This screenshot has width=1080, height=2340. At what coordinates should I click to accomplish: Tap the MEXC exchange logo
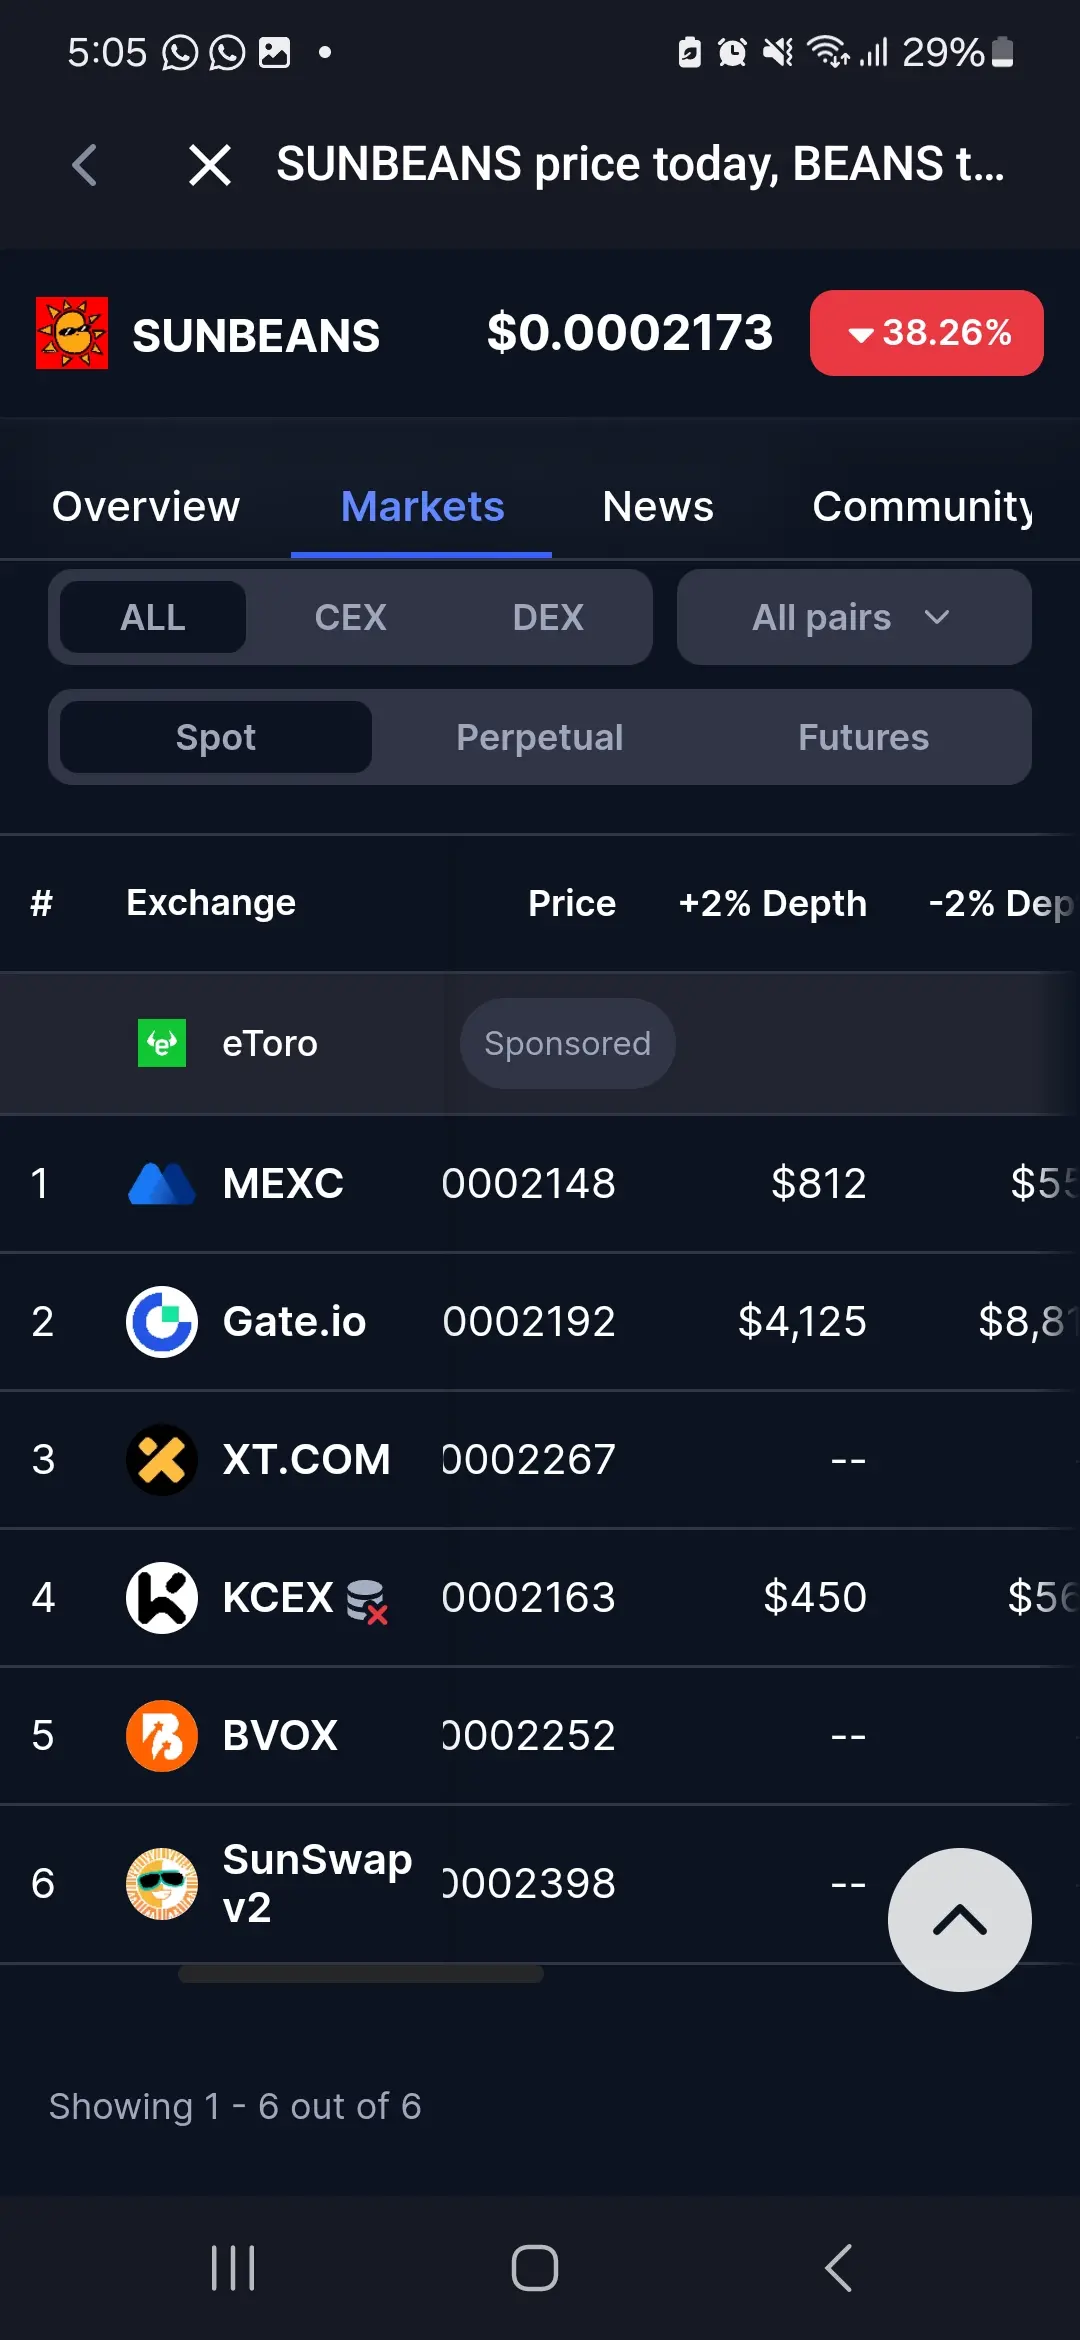point(162,1184)
